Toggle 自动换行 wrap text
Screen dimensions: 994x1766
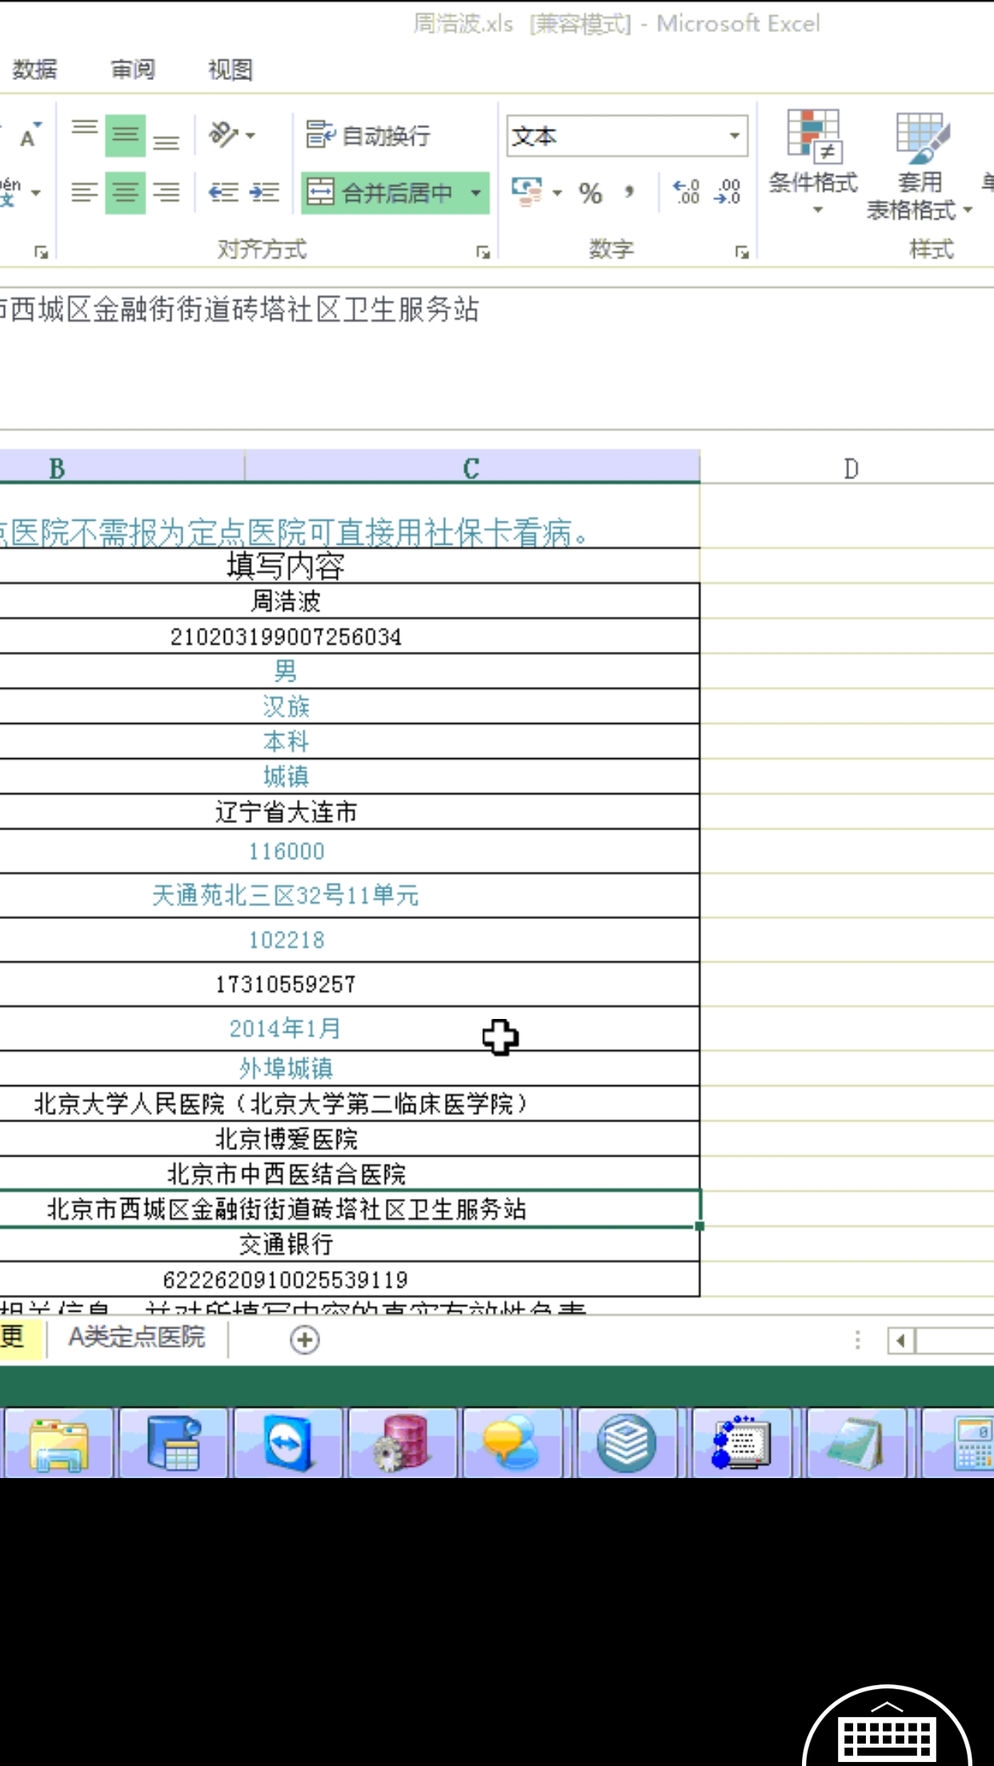pos(369,135)
